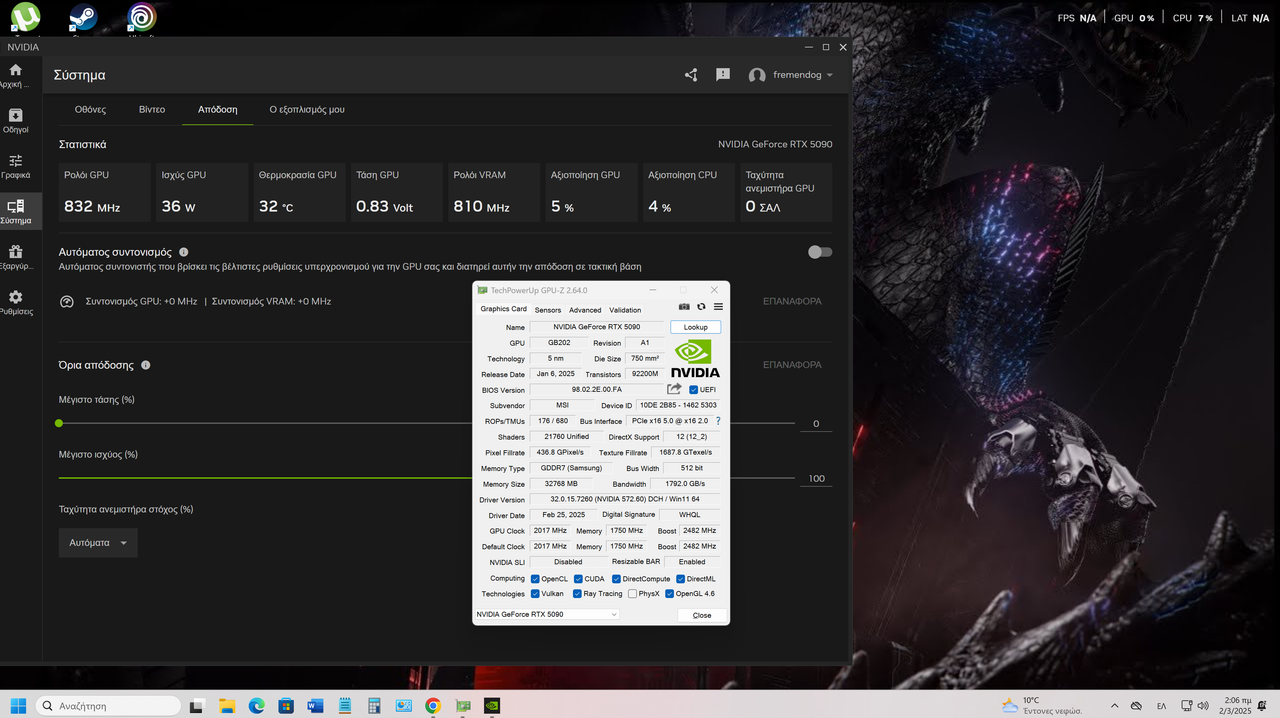Open the Steam desktop shortcut

pos(83,17)
